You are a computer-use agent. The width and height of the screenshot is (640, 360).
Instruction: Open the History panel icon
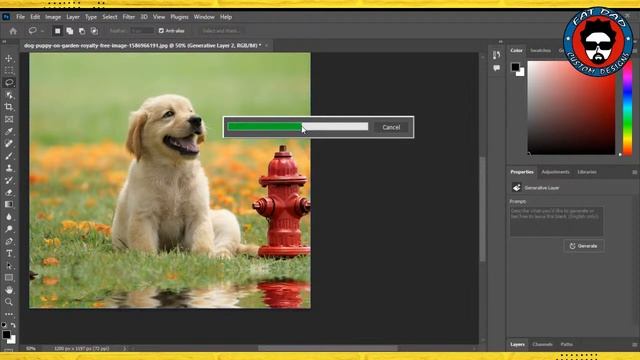[496, 55]
